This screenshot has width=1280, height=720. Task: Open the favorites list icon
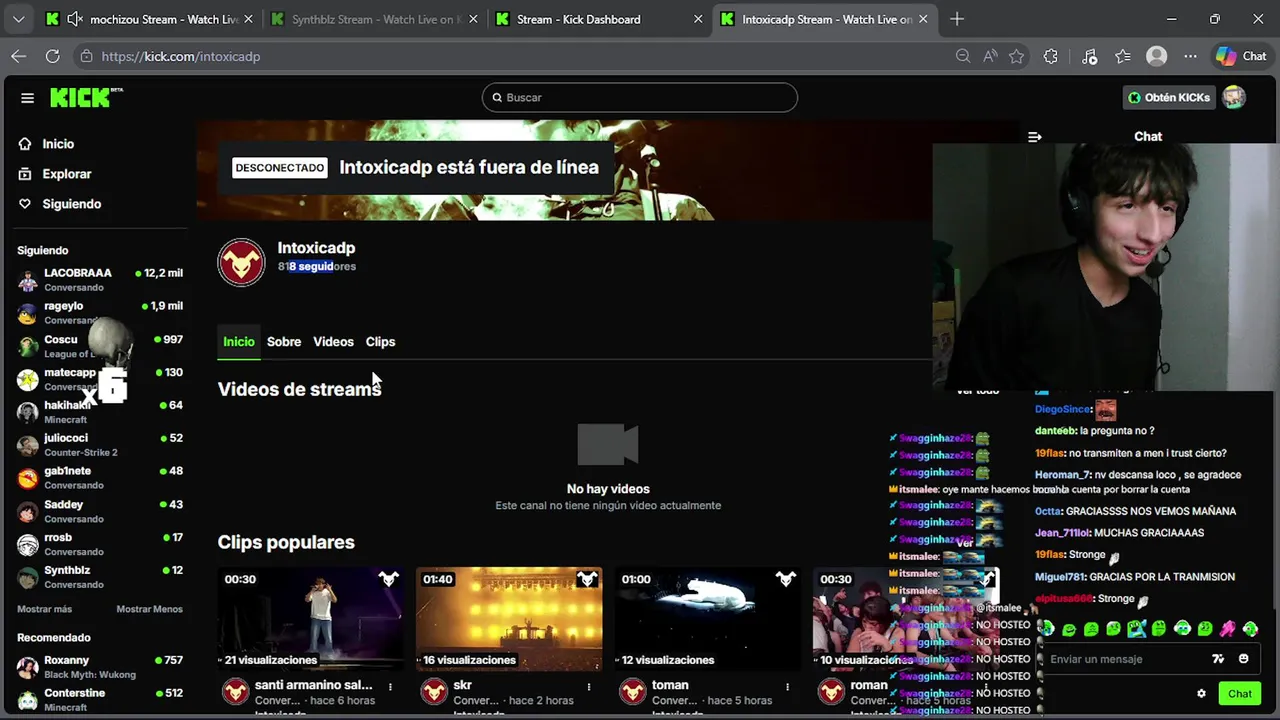[x=1123, y=57]
